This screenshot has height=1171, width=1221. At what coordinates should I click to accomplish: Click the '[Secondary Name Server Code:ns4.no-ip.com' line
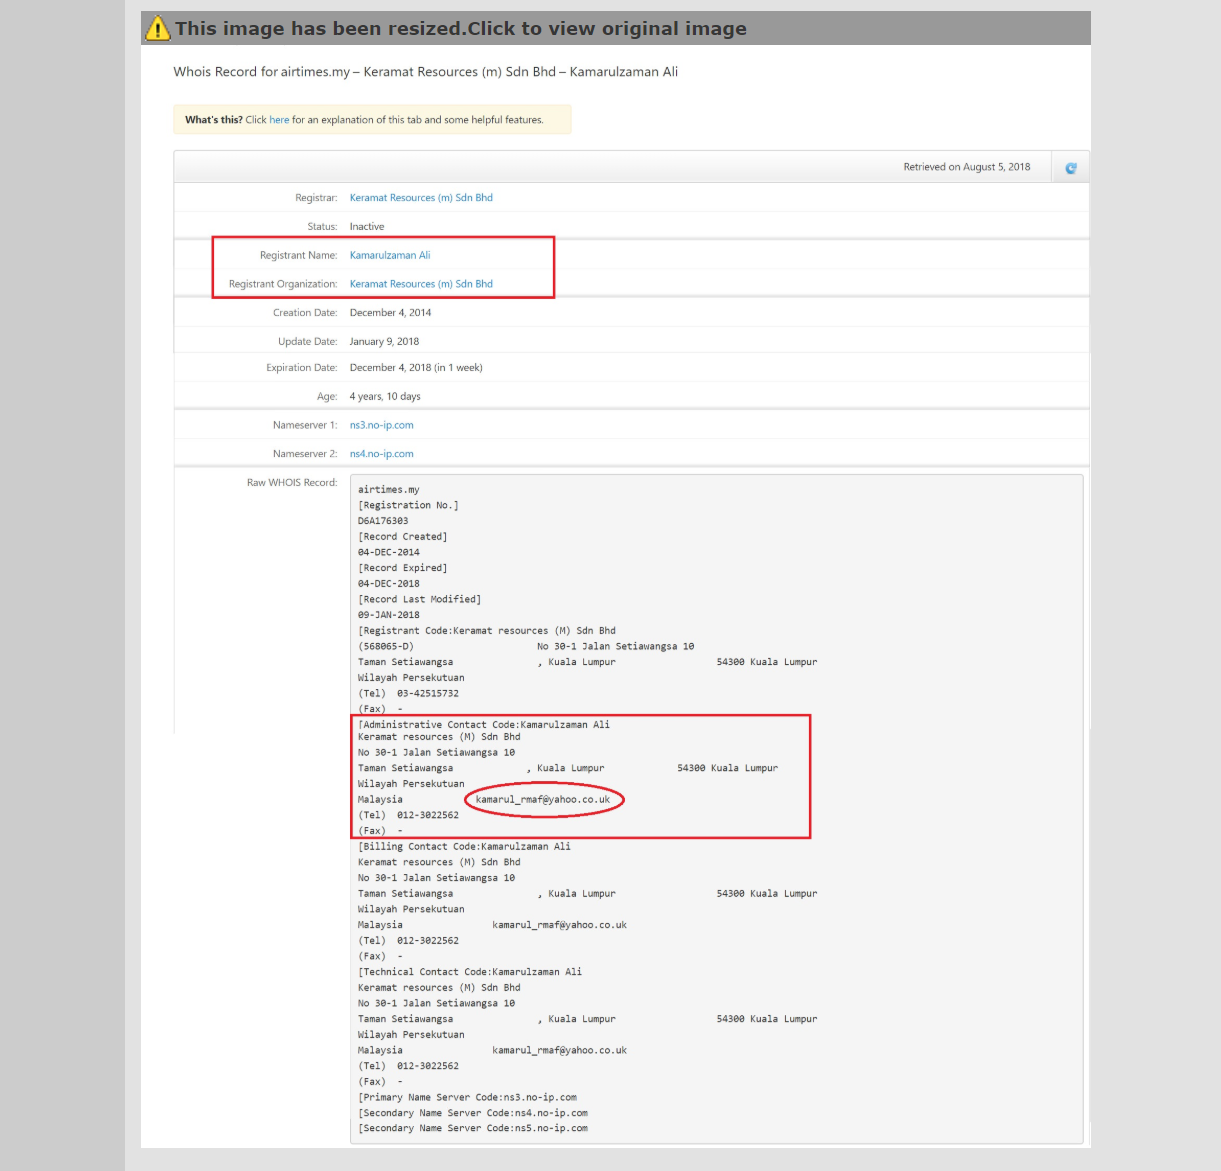click(473, 1113)
